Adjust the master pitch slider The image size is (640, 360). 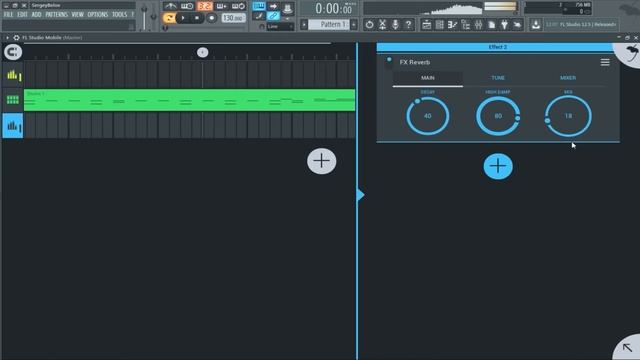(153, 16)
